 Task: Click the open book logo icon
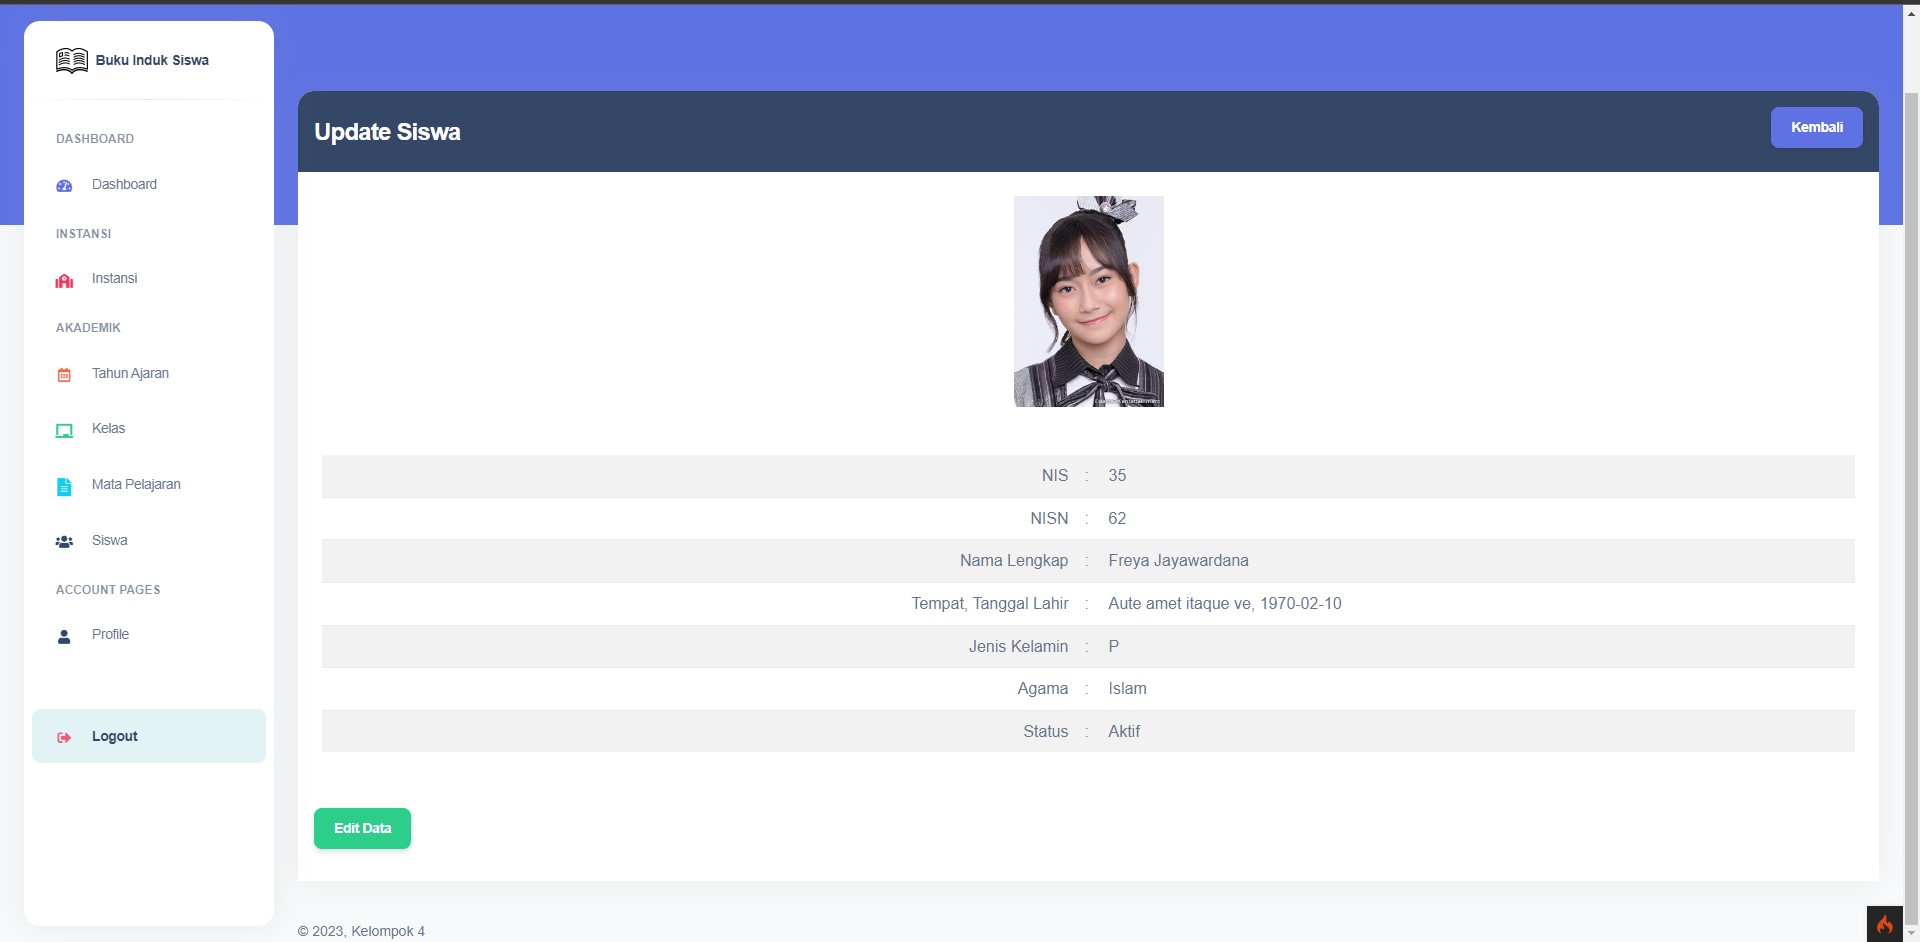pyautogui.click(x=71, y=60)
